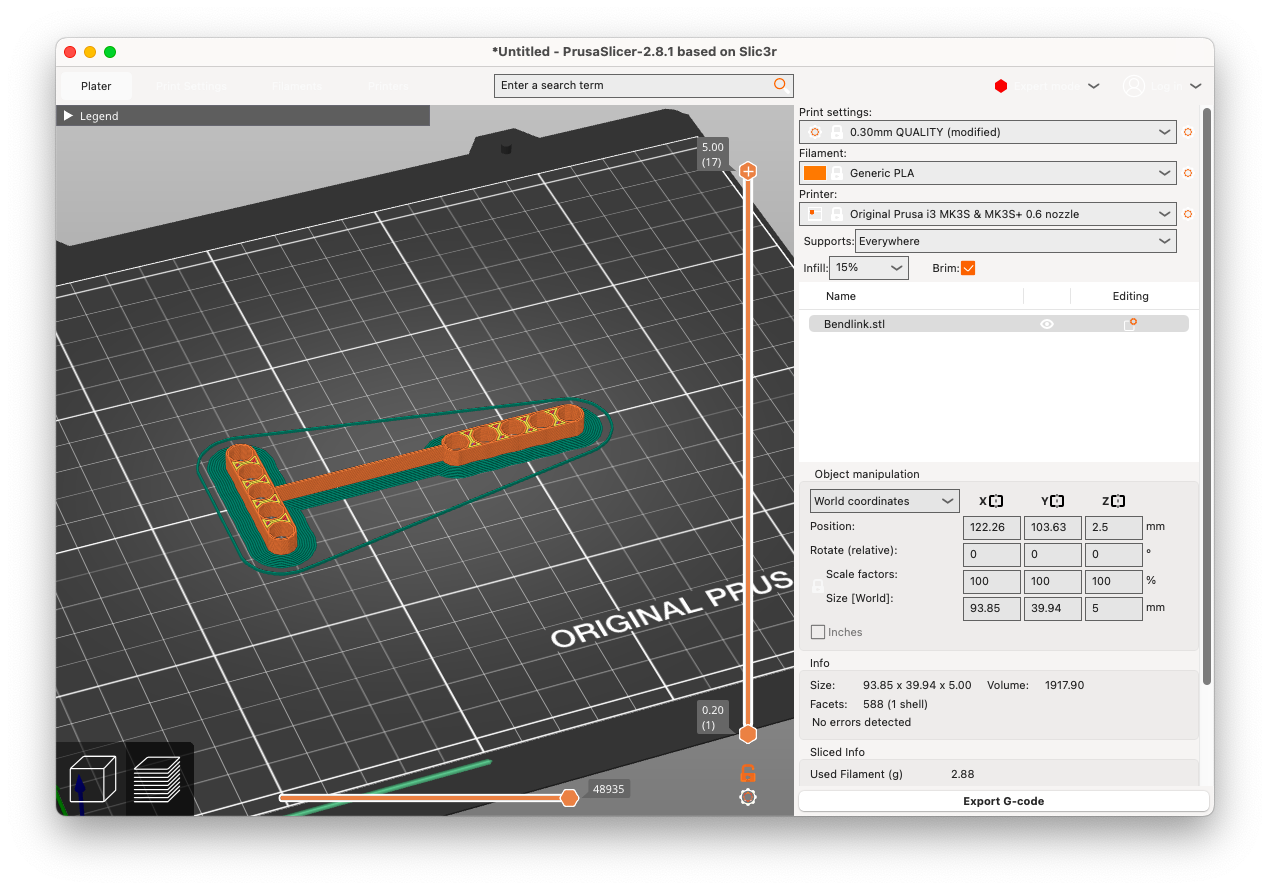Select the Plater tab
The image size is (1270, 890).
[96, 86]
